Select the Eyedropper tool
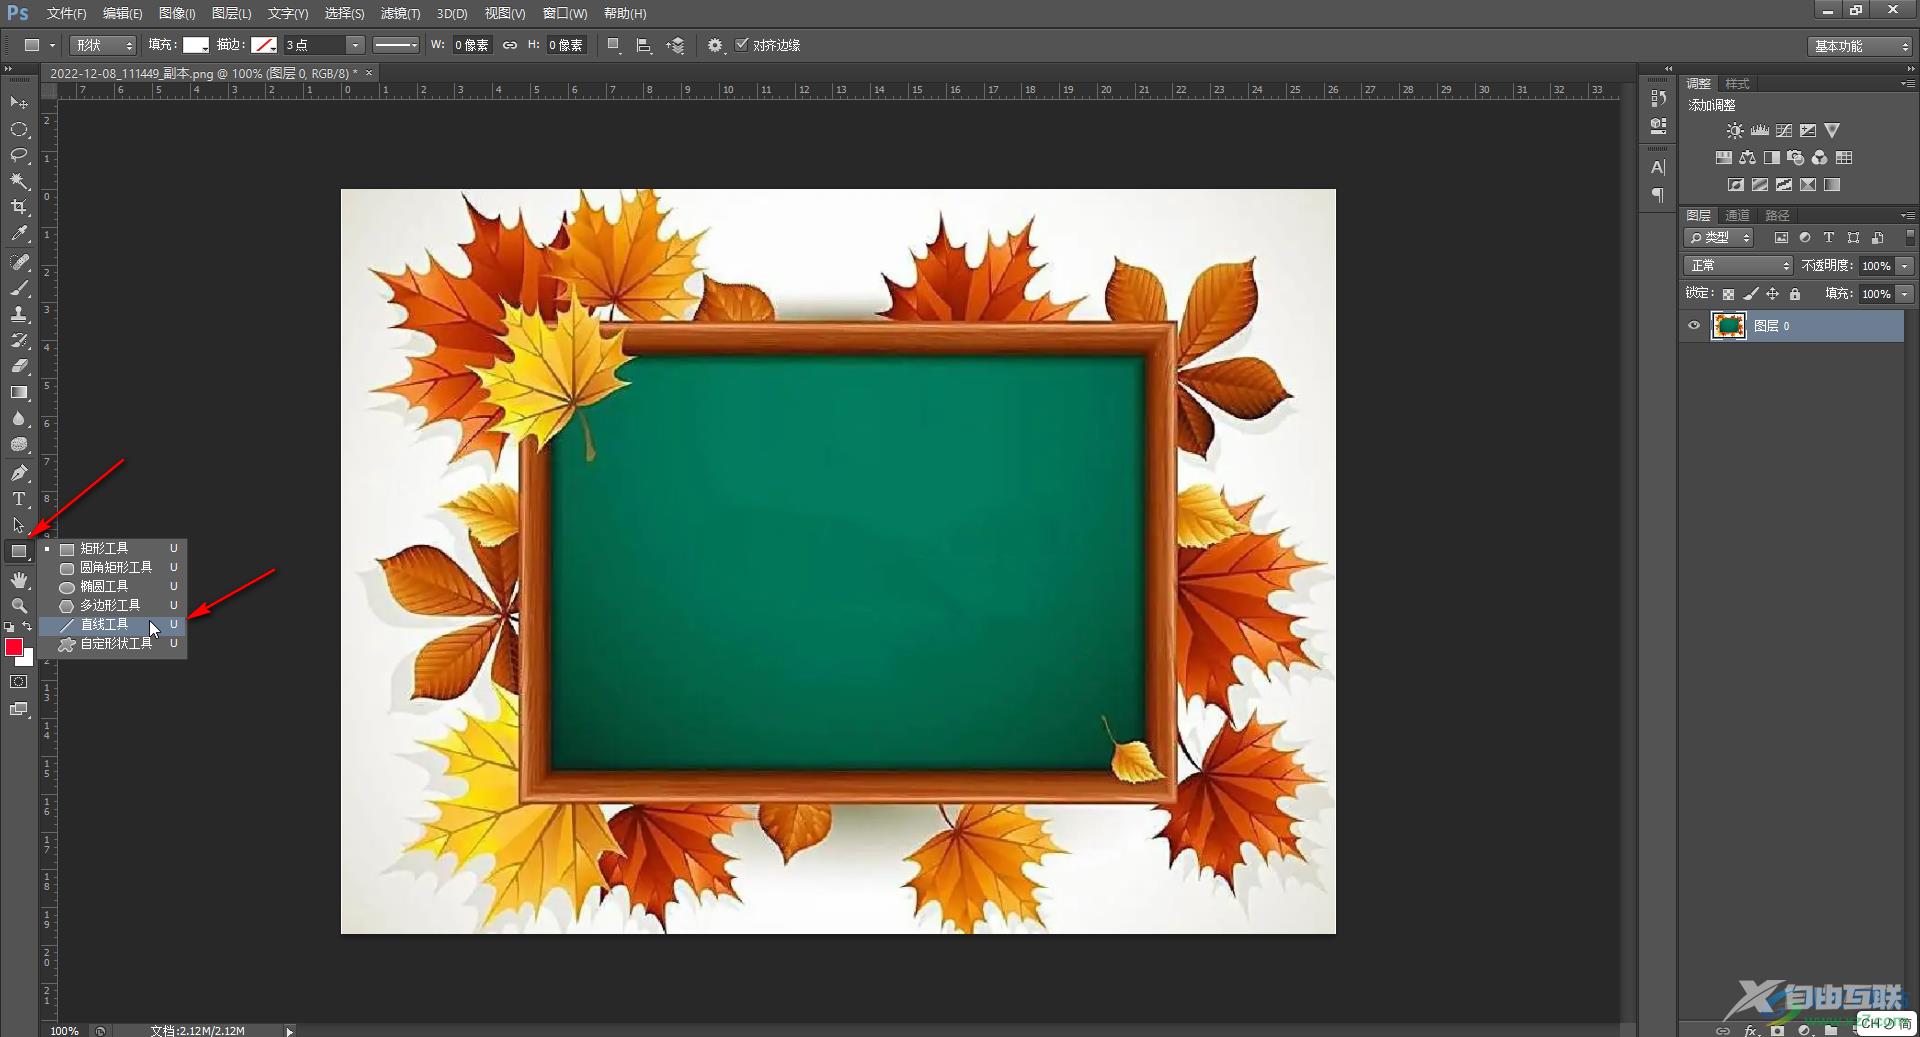The height and width of the screenshot is (1037, 1920). 19,234
